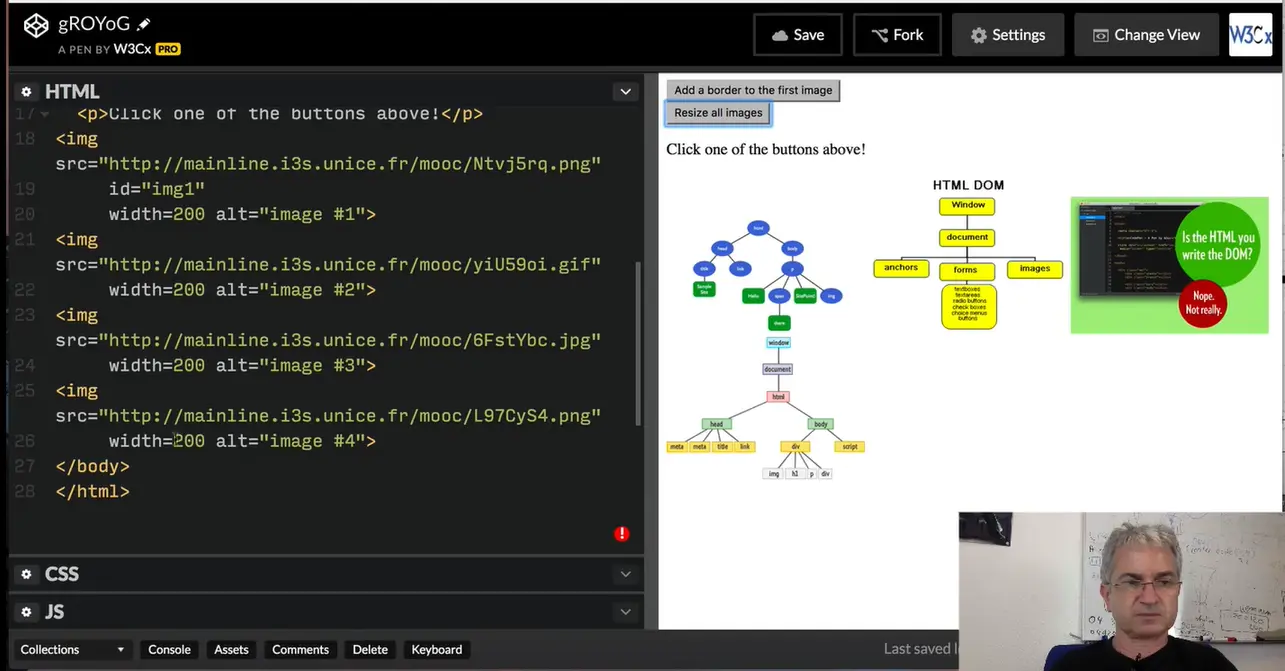Click the 'Is the HTML you write the DOM' image
This screenshot has width=1285, height=671.
(1169, 265)
